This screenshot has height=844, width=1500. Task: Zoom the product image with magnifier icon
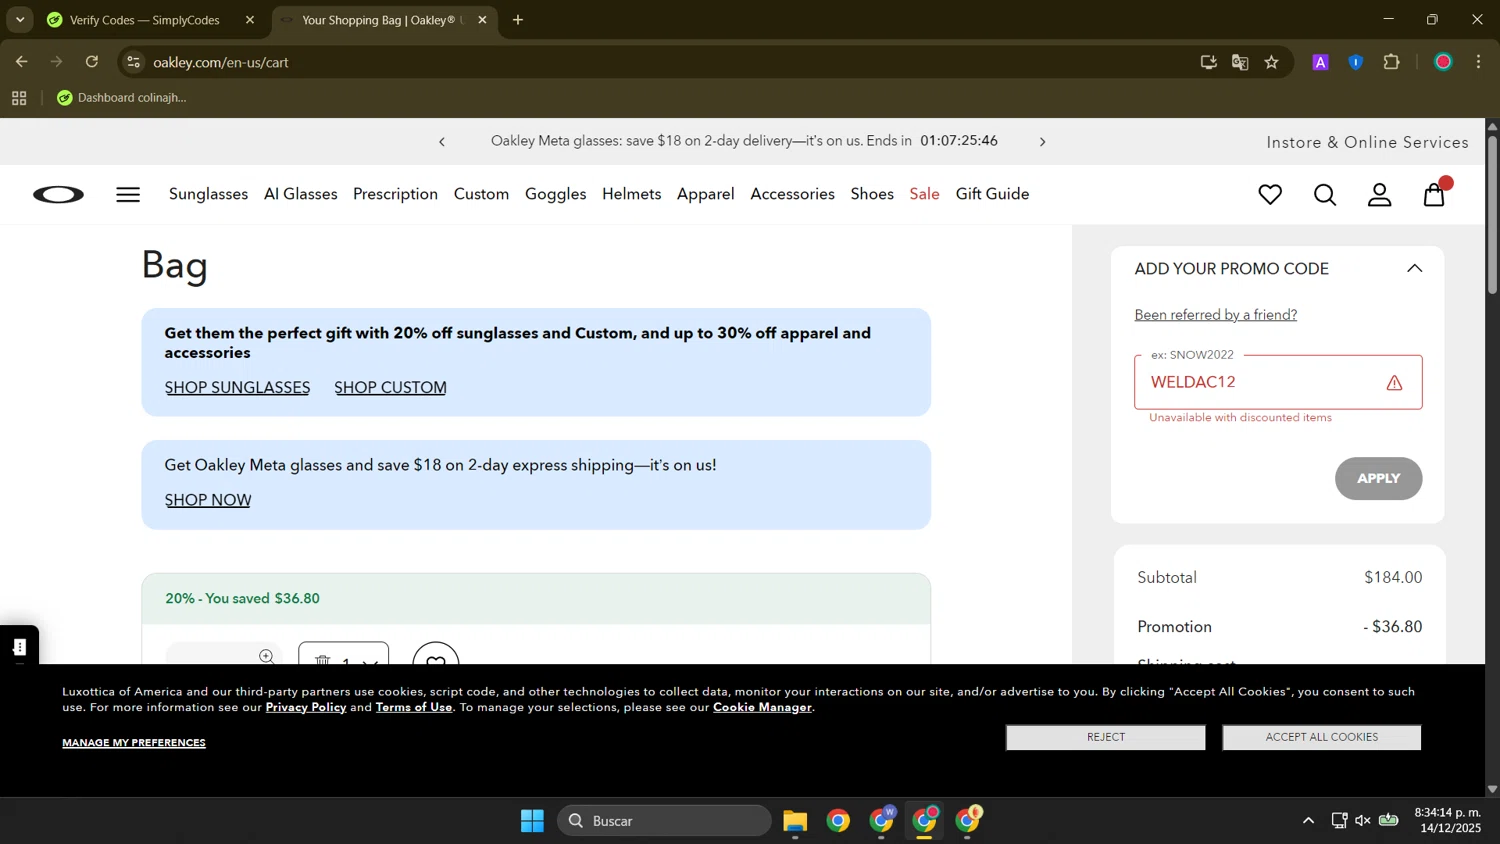tap(267, 656)
